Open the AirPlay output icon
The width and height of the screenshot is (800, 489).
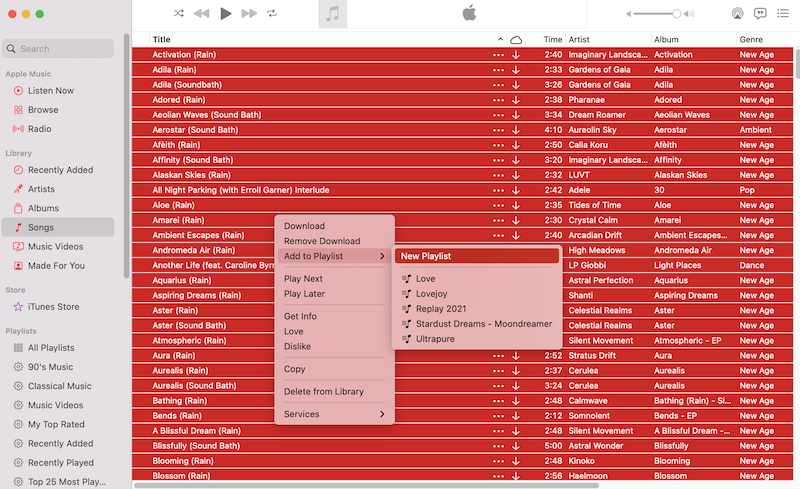click(x=737, y=14)
